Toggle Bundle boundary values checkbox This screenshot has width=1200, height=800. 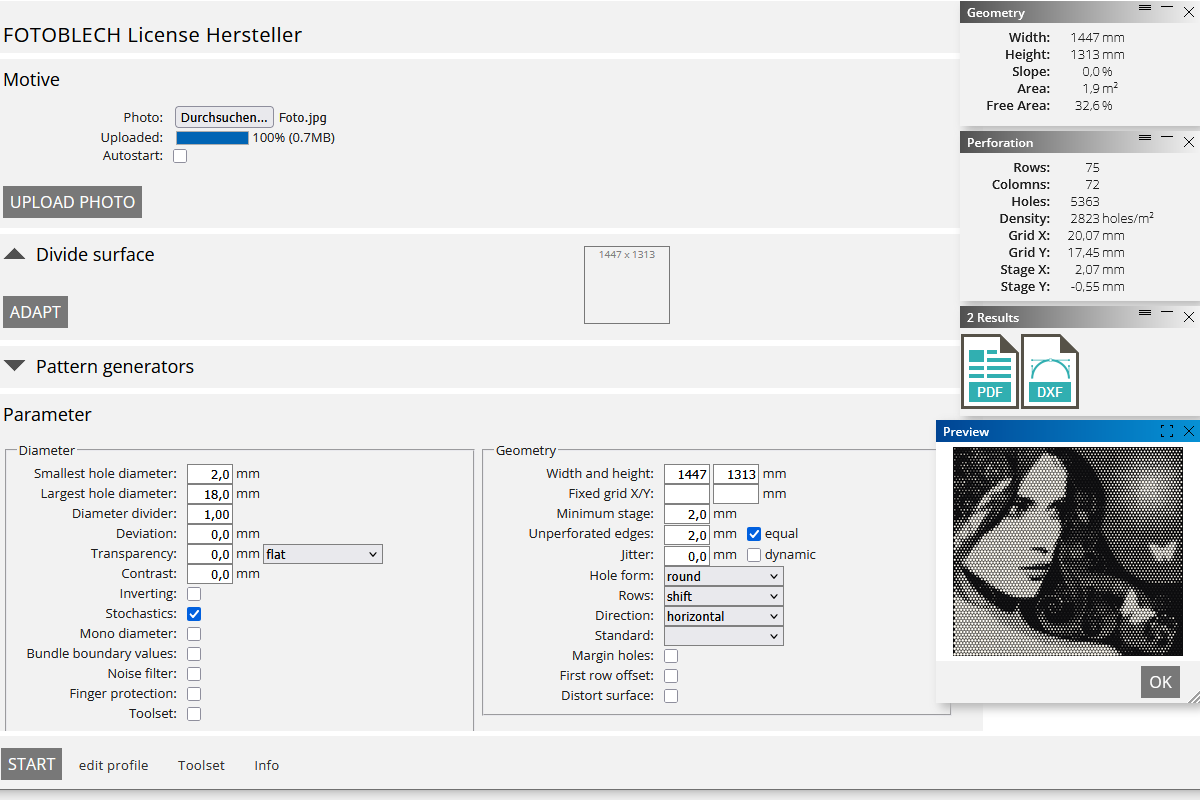coord(194,654)
